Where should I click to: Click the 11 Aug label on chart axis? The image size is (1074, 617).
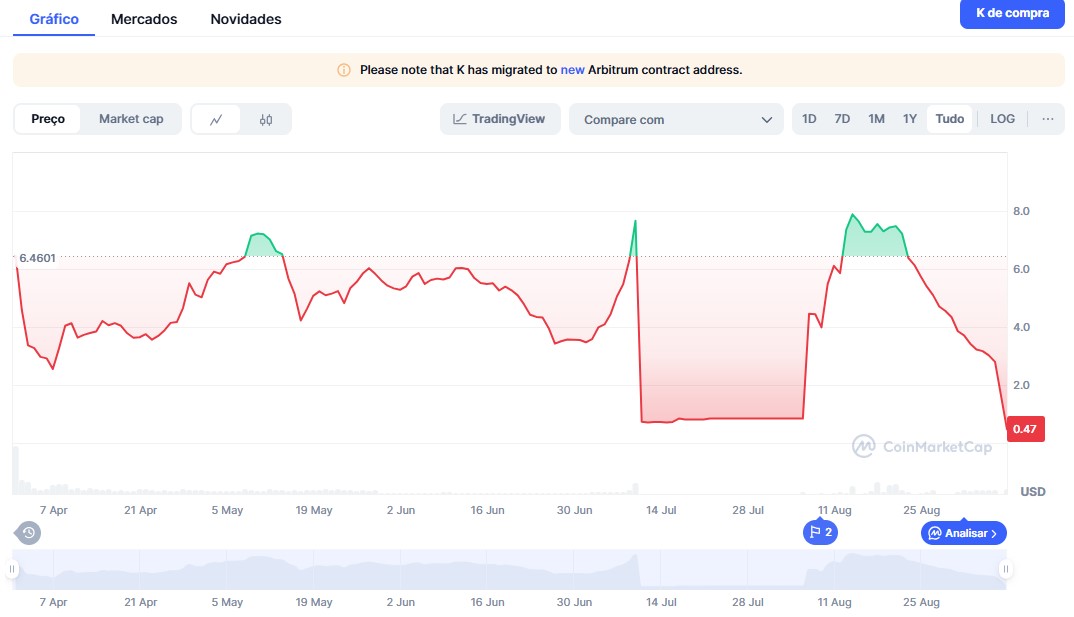(x=834, y=510)
